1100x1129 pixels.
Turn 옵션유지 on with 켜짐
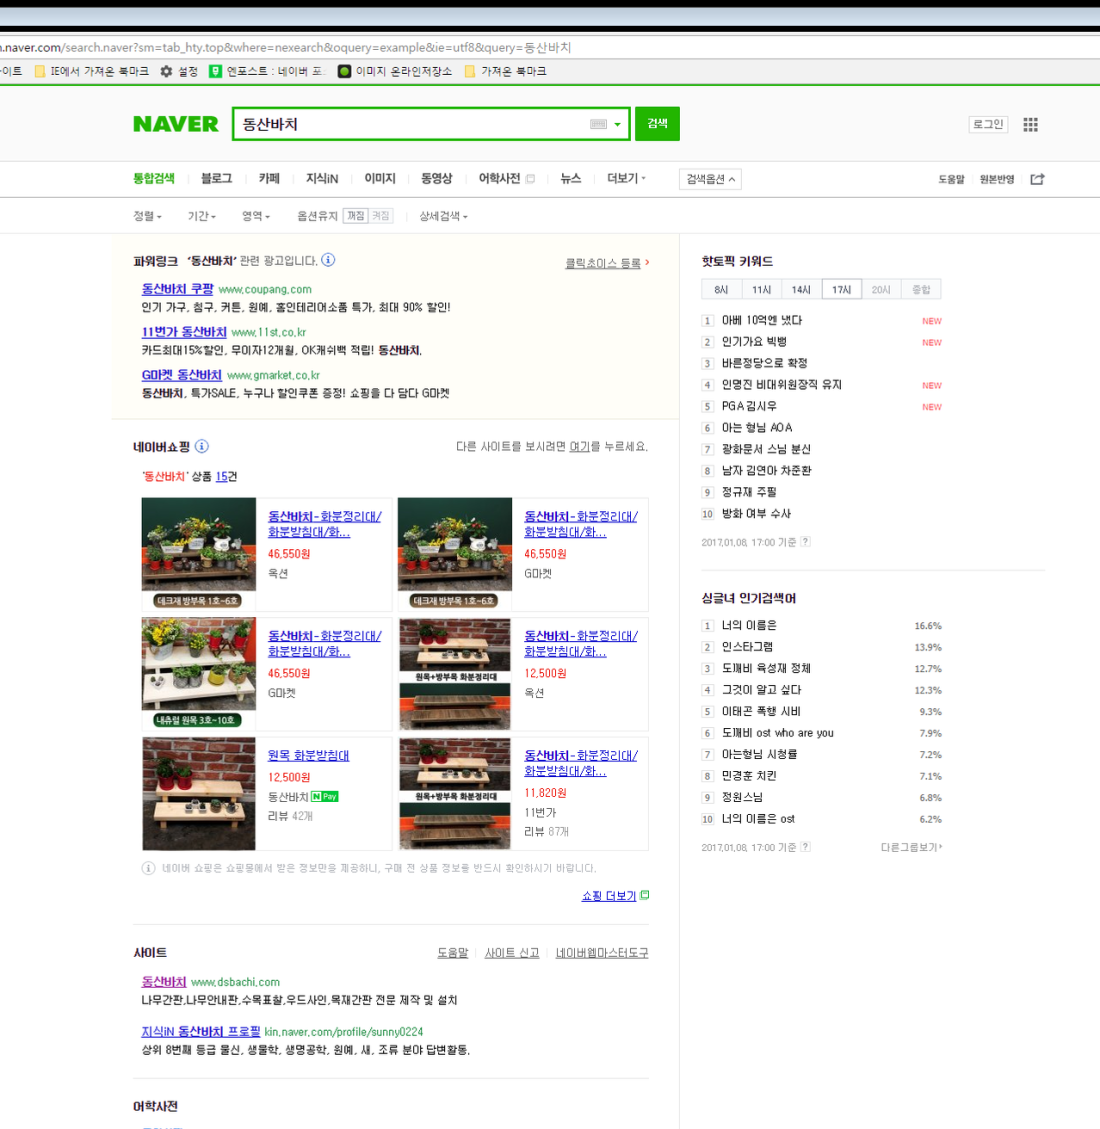point(381,216)
